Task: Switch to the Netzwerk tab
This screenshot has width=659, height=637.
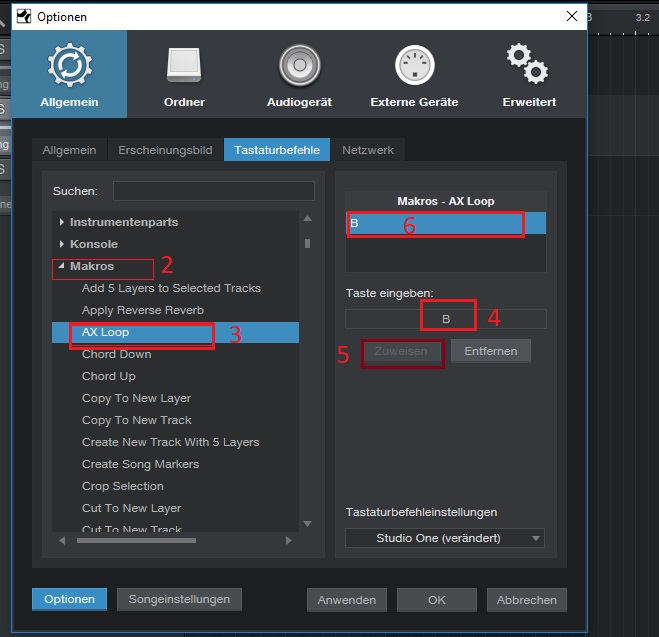Action: 368,150
